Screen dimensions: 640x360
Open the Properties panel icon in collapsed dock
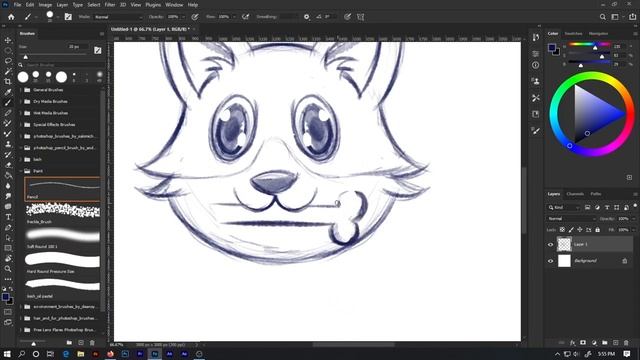click(x=536, y=53)
